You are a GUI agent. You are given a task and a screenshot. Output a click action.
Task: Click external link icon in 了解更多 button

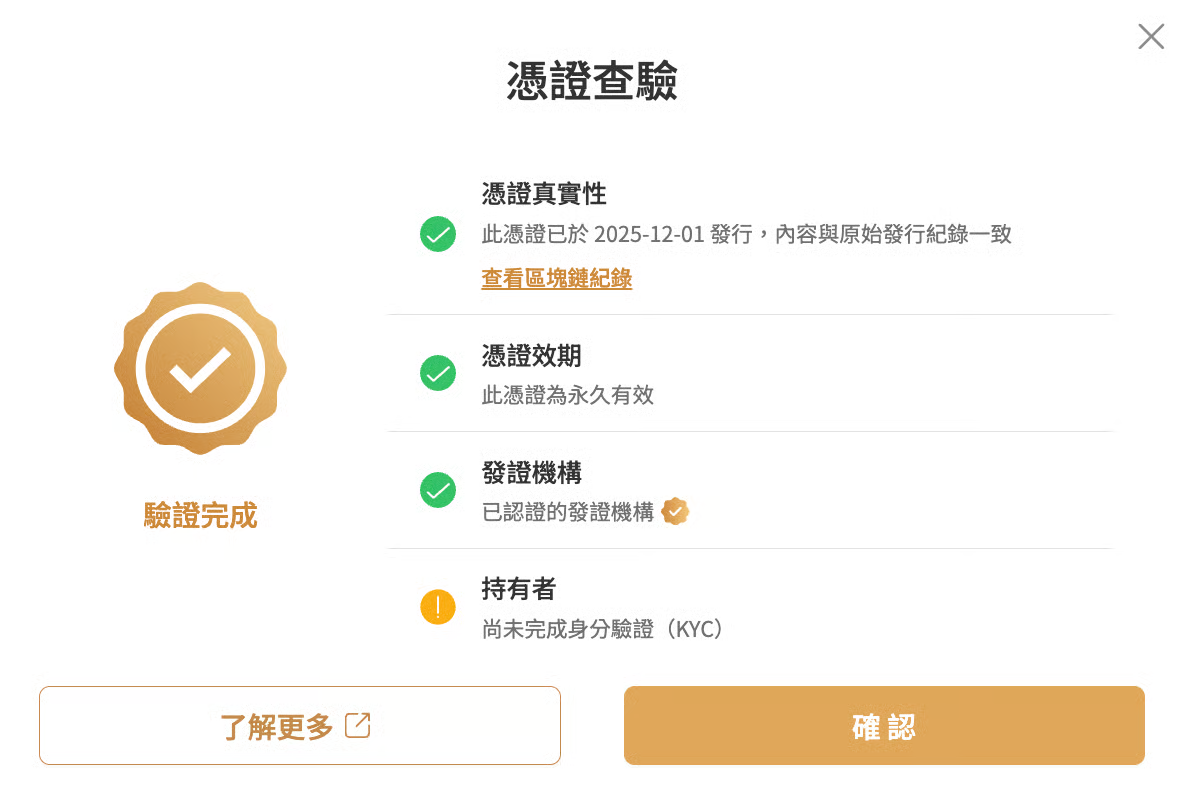[357, 726]
